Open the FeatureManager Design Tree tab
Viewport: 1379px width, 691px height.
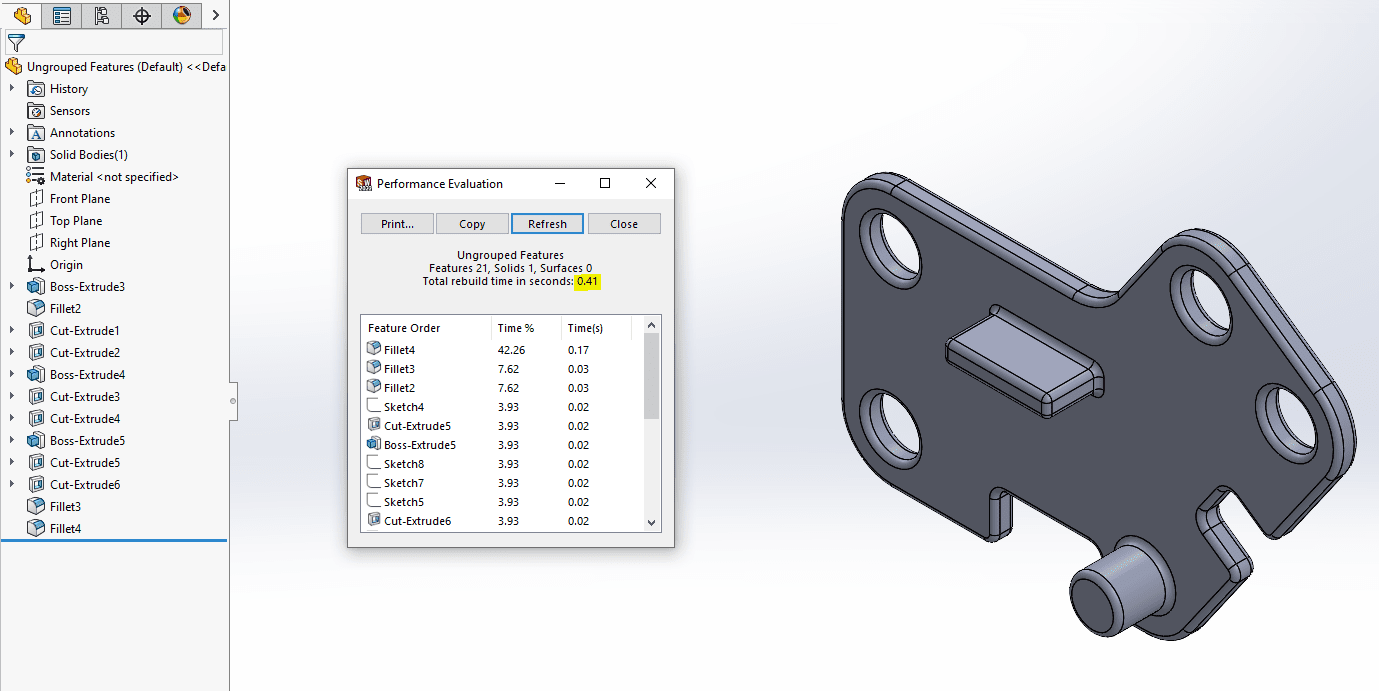click(x=22, y=15)
